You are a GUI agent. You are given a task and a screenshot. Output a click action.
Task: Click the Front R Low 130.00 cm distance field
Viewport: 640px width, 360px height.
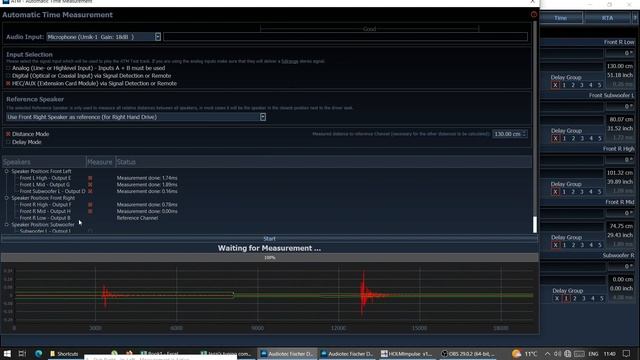pos(620,66)
